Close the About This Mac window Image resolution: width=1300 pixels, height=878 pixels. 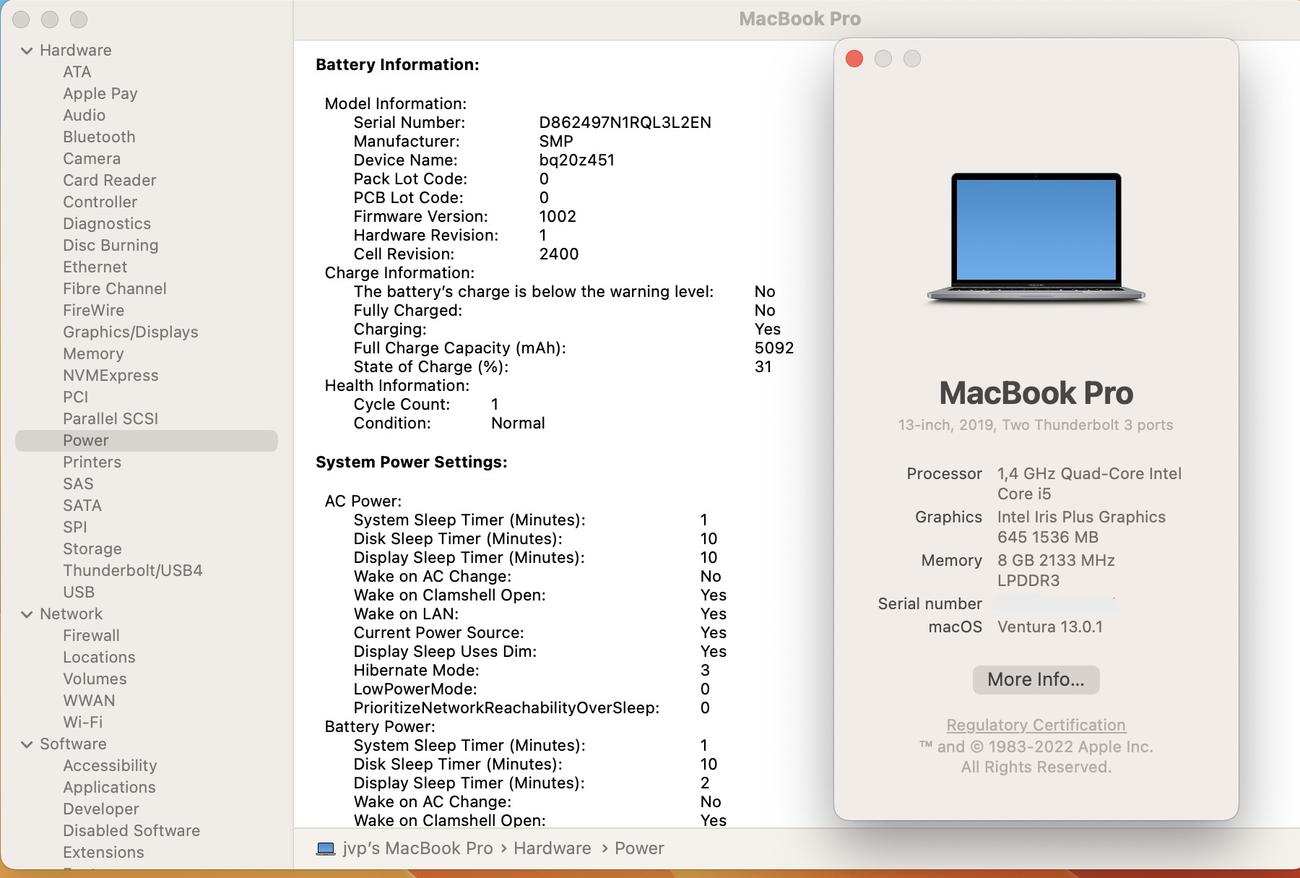tap(854, 59)
